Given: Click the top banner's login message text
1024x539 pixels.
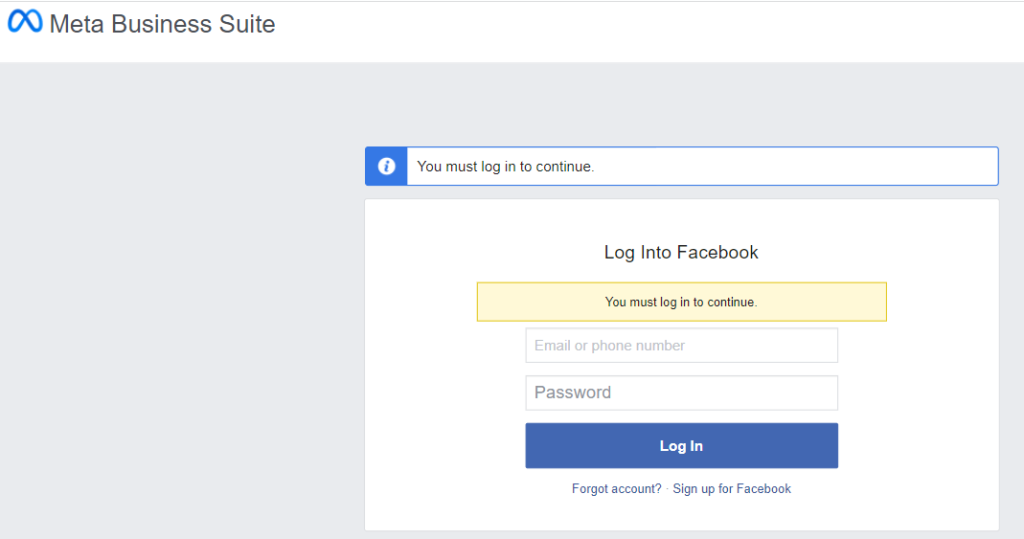Looking at the screenshot, I should coord(505,166).
